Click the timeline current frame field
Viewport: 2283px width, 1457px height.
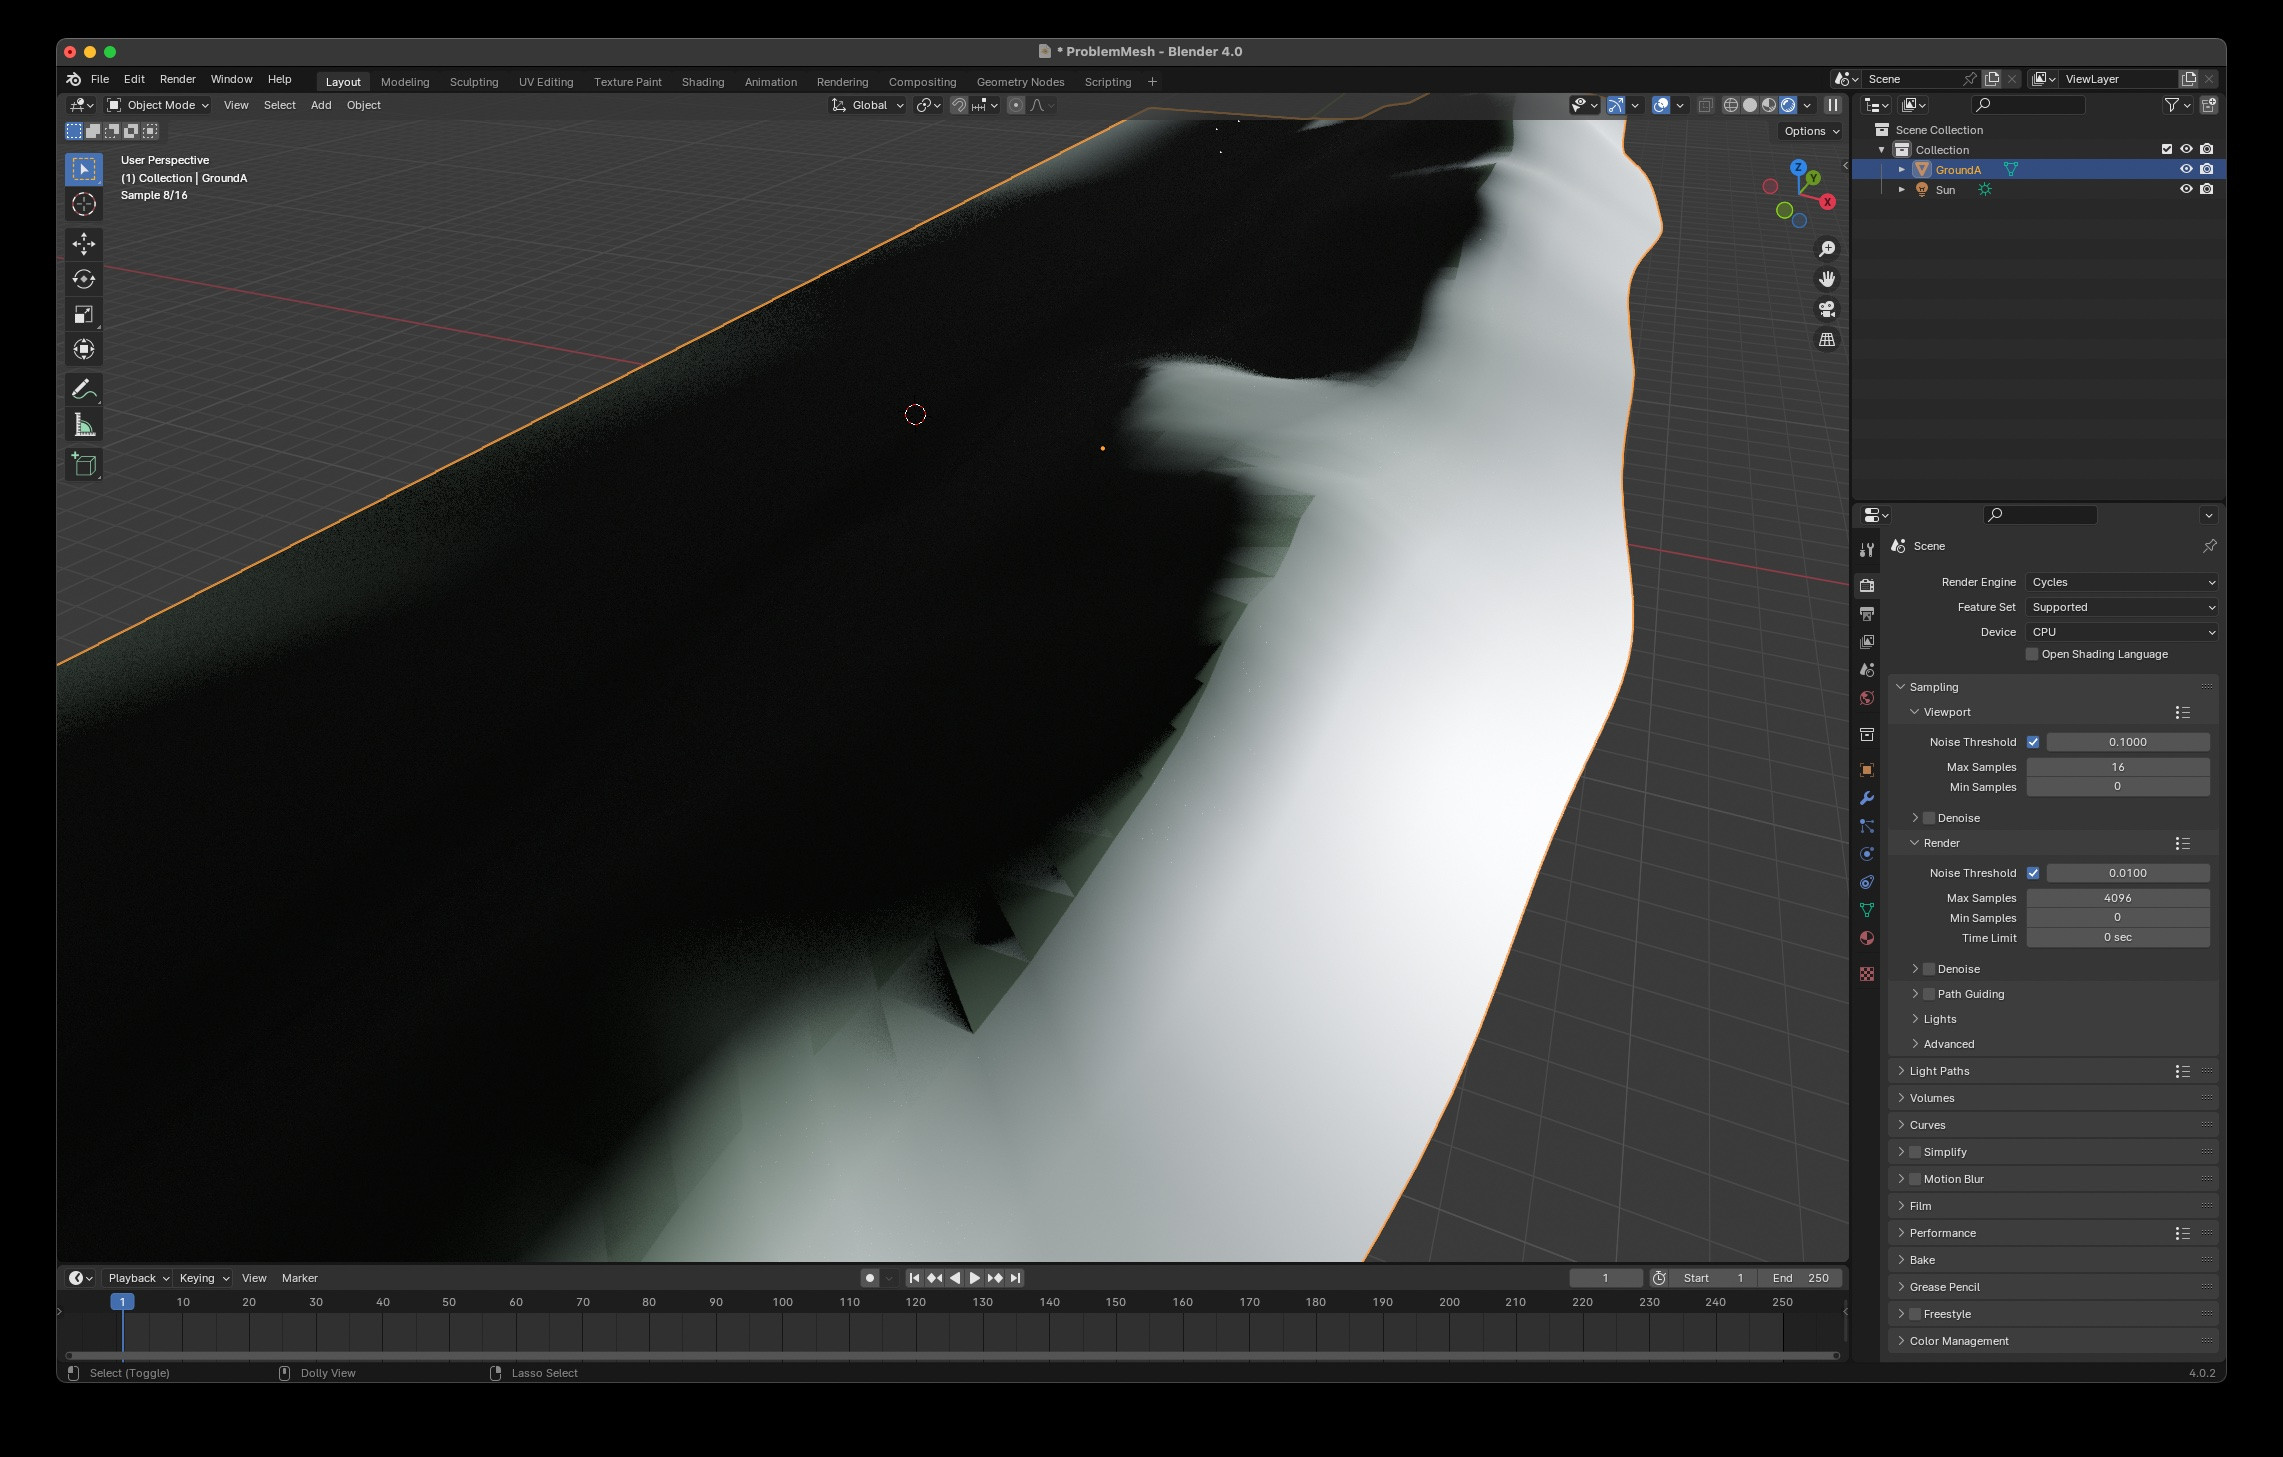[1606, 1278]
